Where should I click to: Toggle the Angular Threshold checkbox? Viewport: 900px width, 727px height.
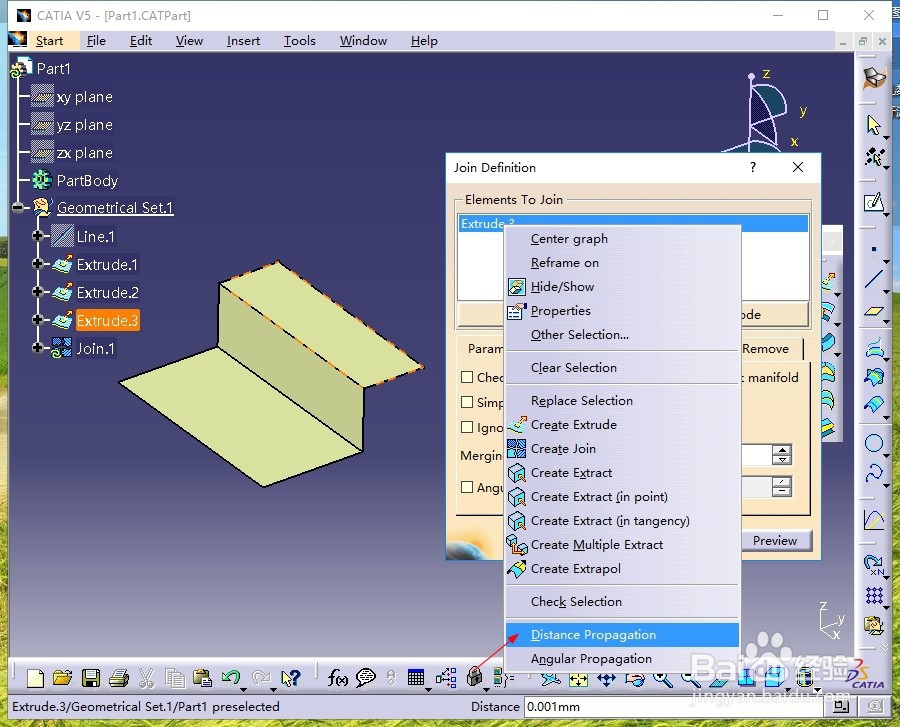(467, 487)
